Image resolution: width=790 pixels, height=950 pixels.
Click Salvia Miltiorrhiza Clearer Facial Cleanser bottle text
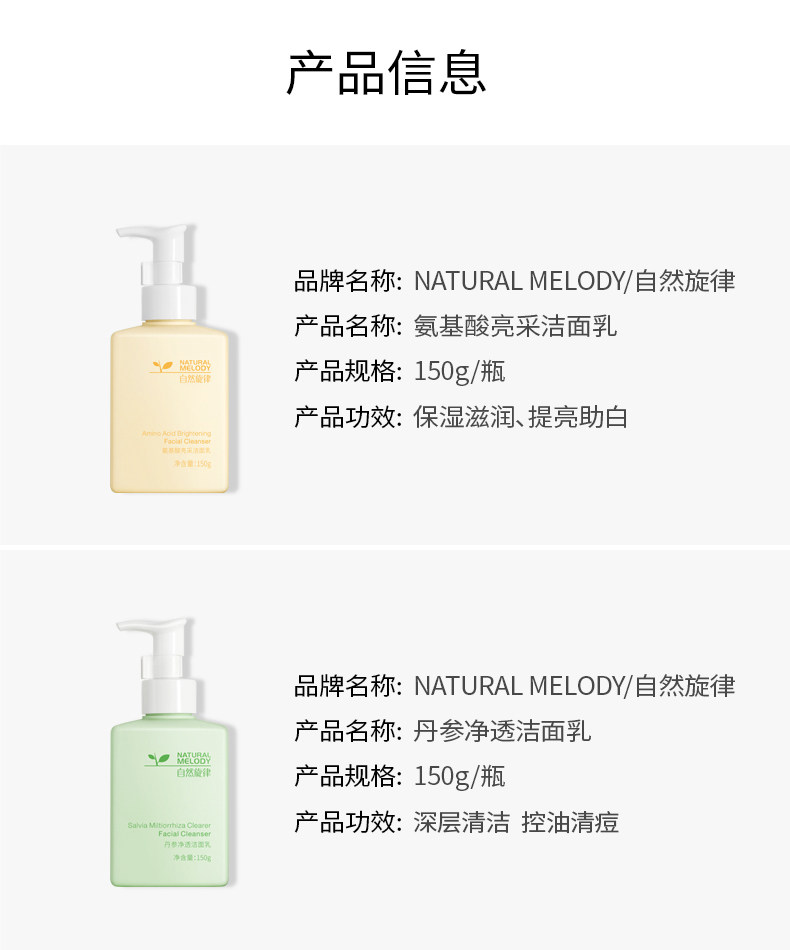[x=170, y=829]
